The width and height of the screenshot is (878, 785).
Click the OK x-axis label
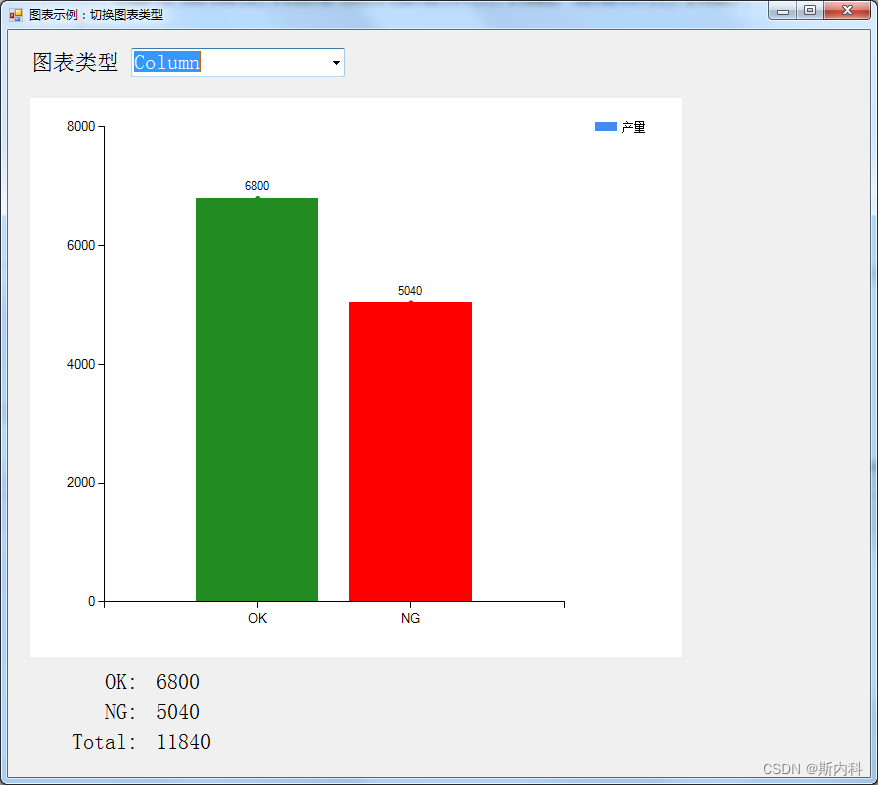pos(258,618)
